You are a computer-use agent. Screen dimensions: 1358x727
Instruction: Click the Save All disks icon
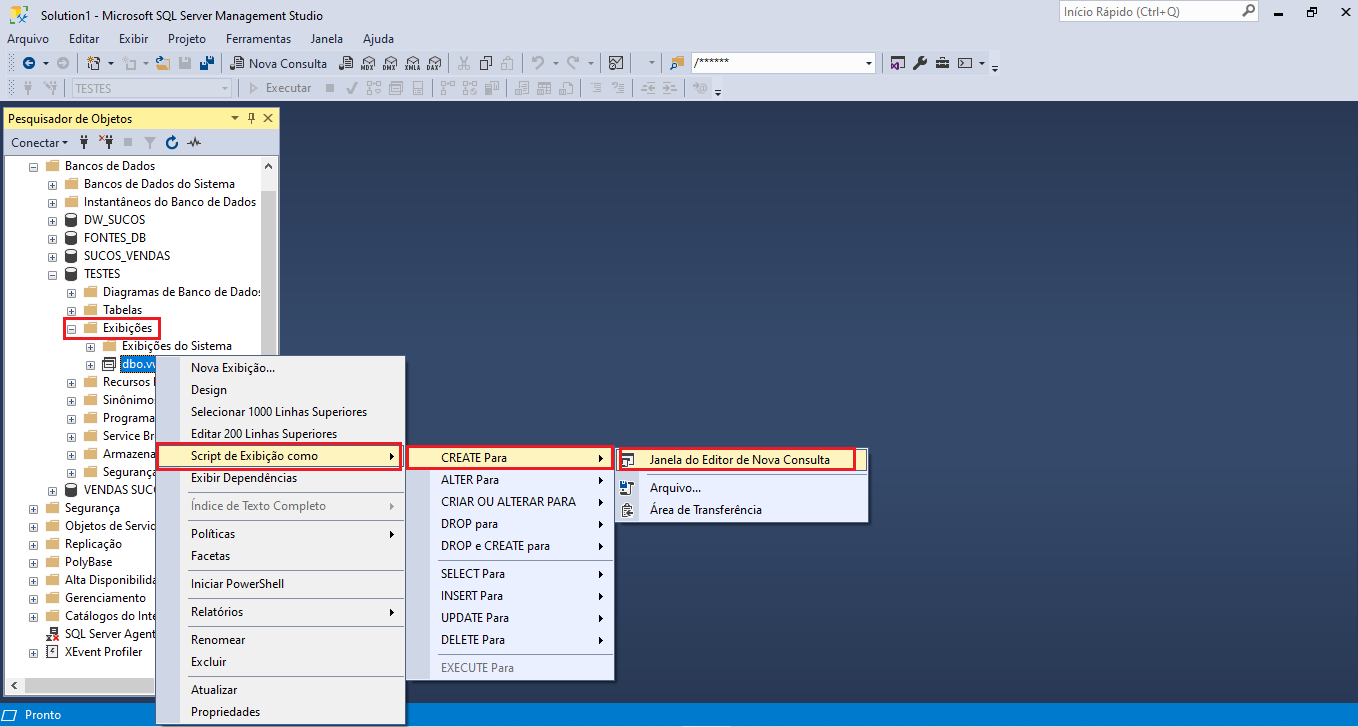(x=207, y=63)
